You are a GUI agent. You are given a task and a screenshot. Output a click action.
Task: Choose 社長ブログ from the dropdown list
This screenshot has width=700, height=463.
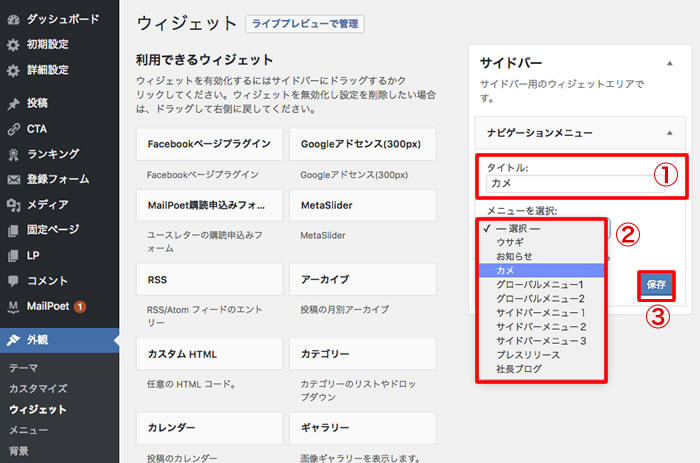(x=521, y=368)
